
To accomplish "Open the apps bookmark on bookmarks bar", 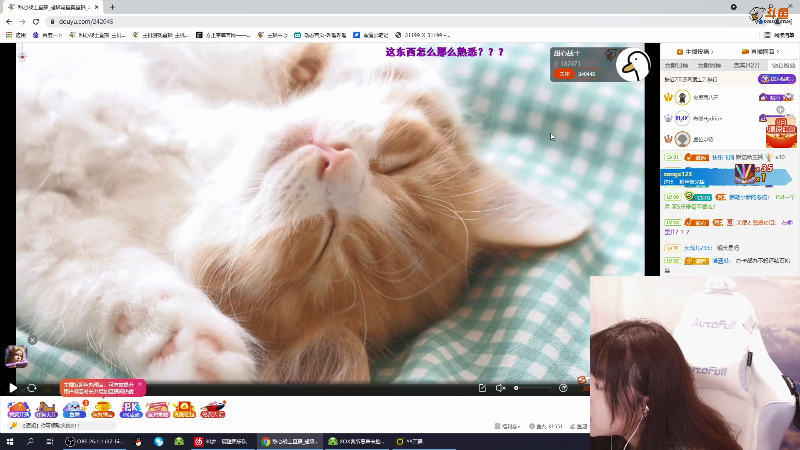I will coord(16,35).
